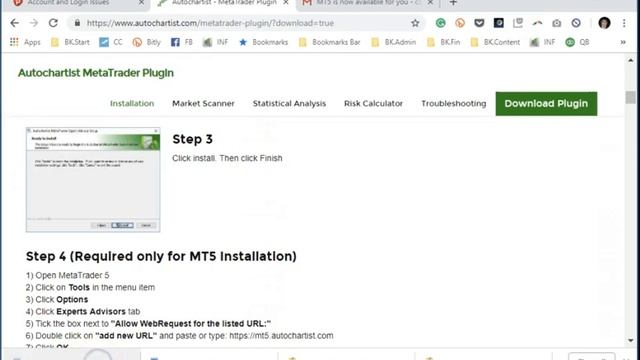The height and width of the screenshot is (360, 640).
Task: Click the 'Click Options' instruction line
Action: pos(57,300)
